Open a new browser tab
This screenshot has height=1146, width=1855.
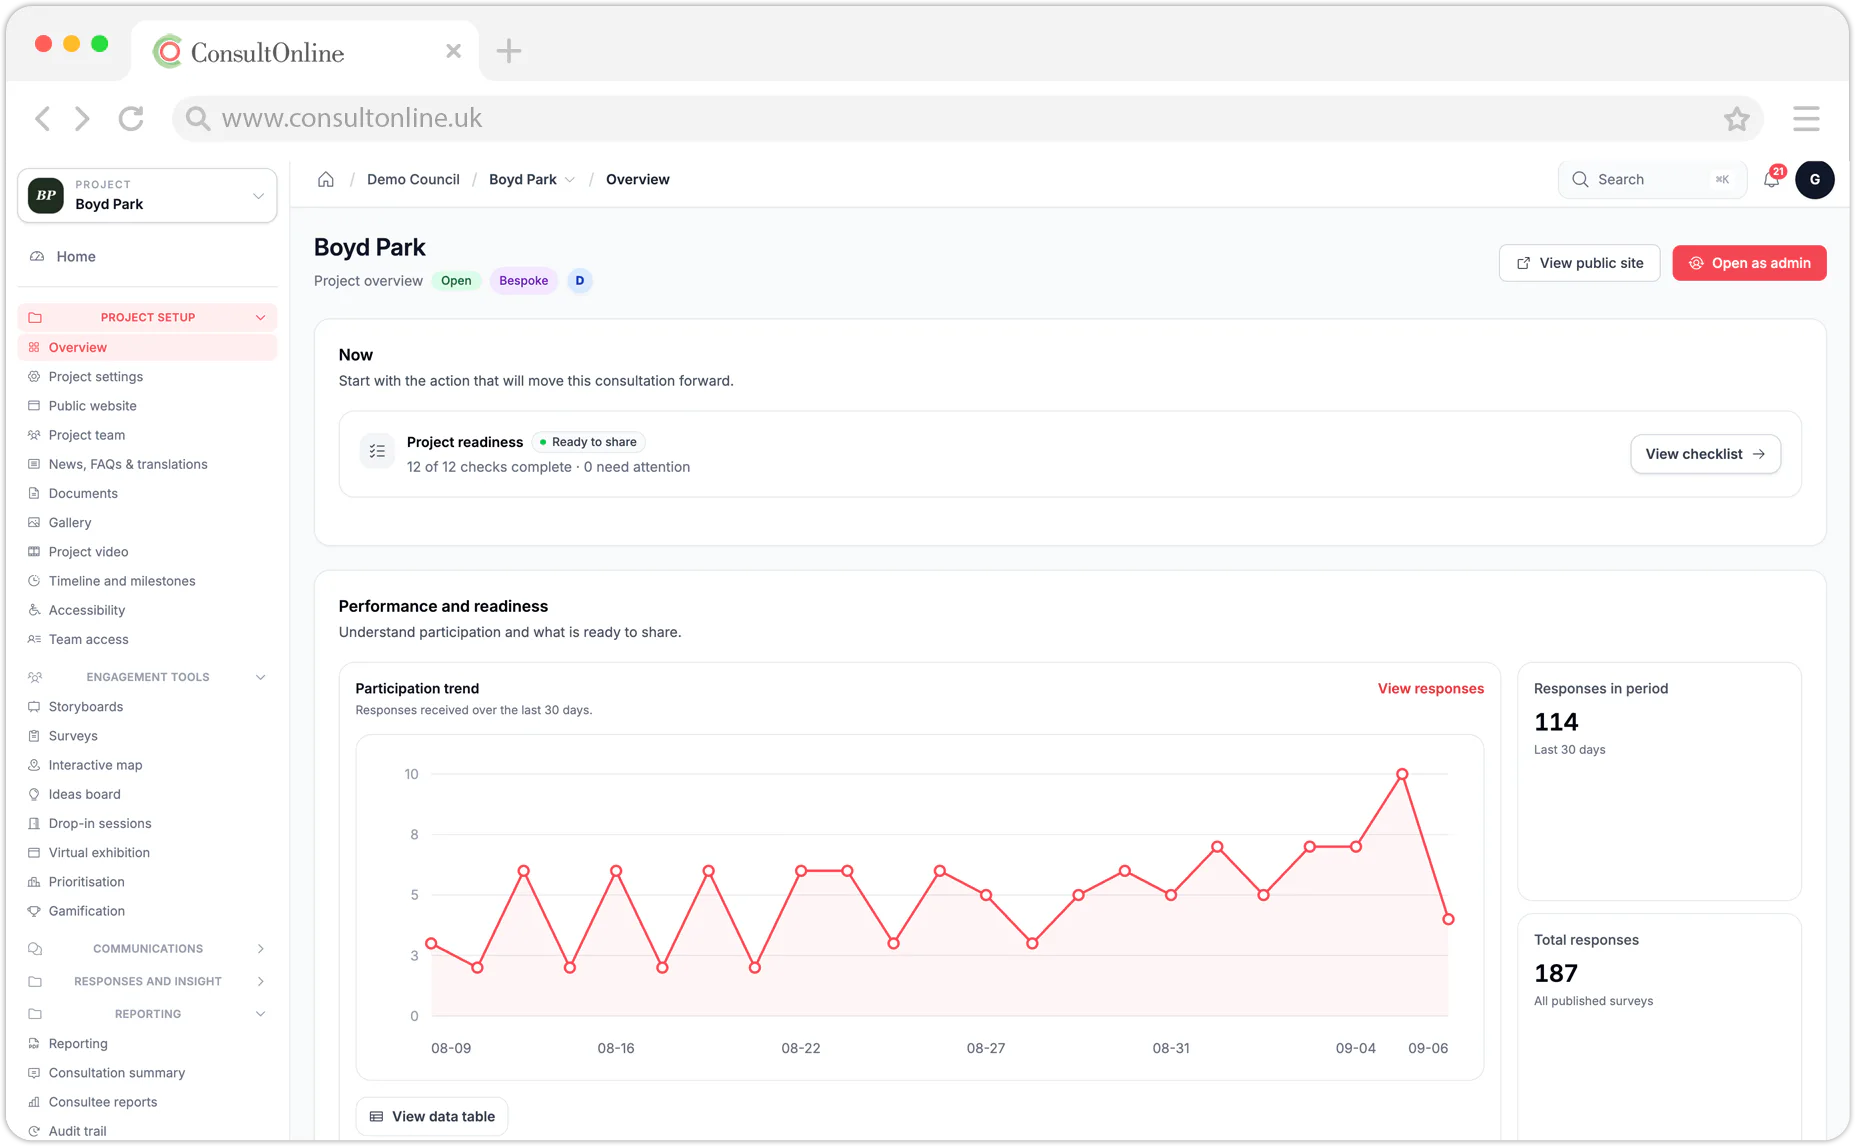point(509,51)
